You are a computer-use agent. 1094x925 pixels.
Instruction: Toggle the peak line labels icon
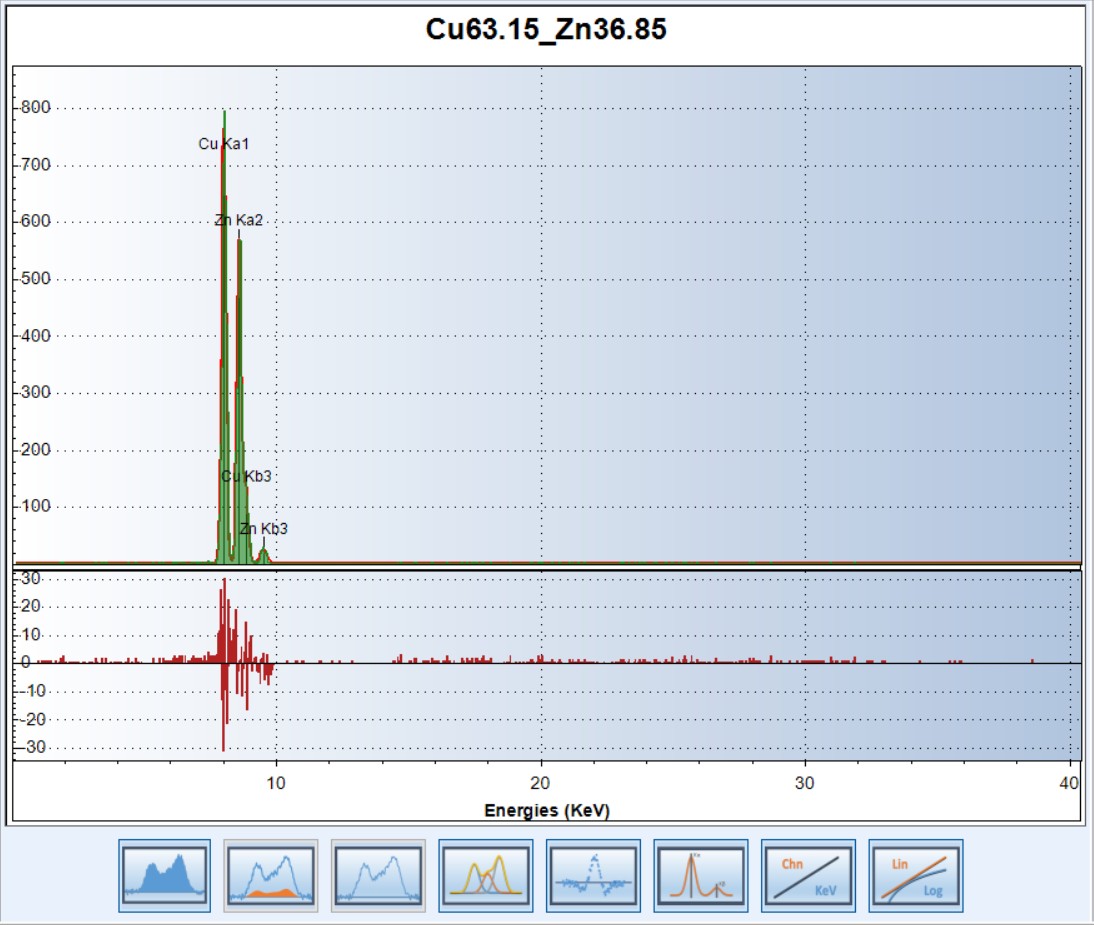[701, 875]
